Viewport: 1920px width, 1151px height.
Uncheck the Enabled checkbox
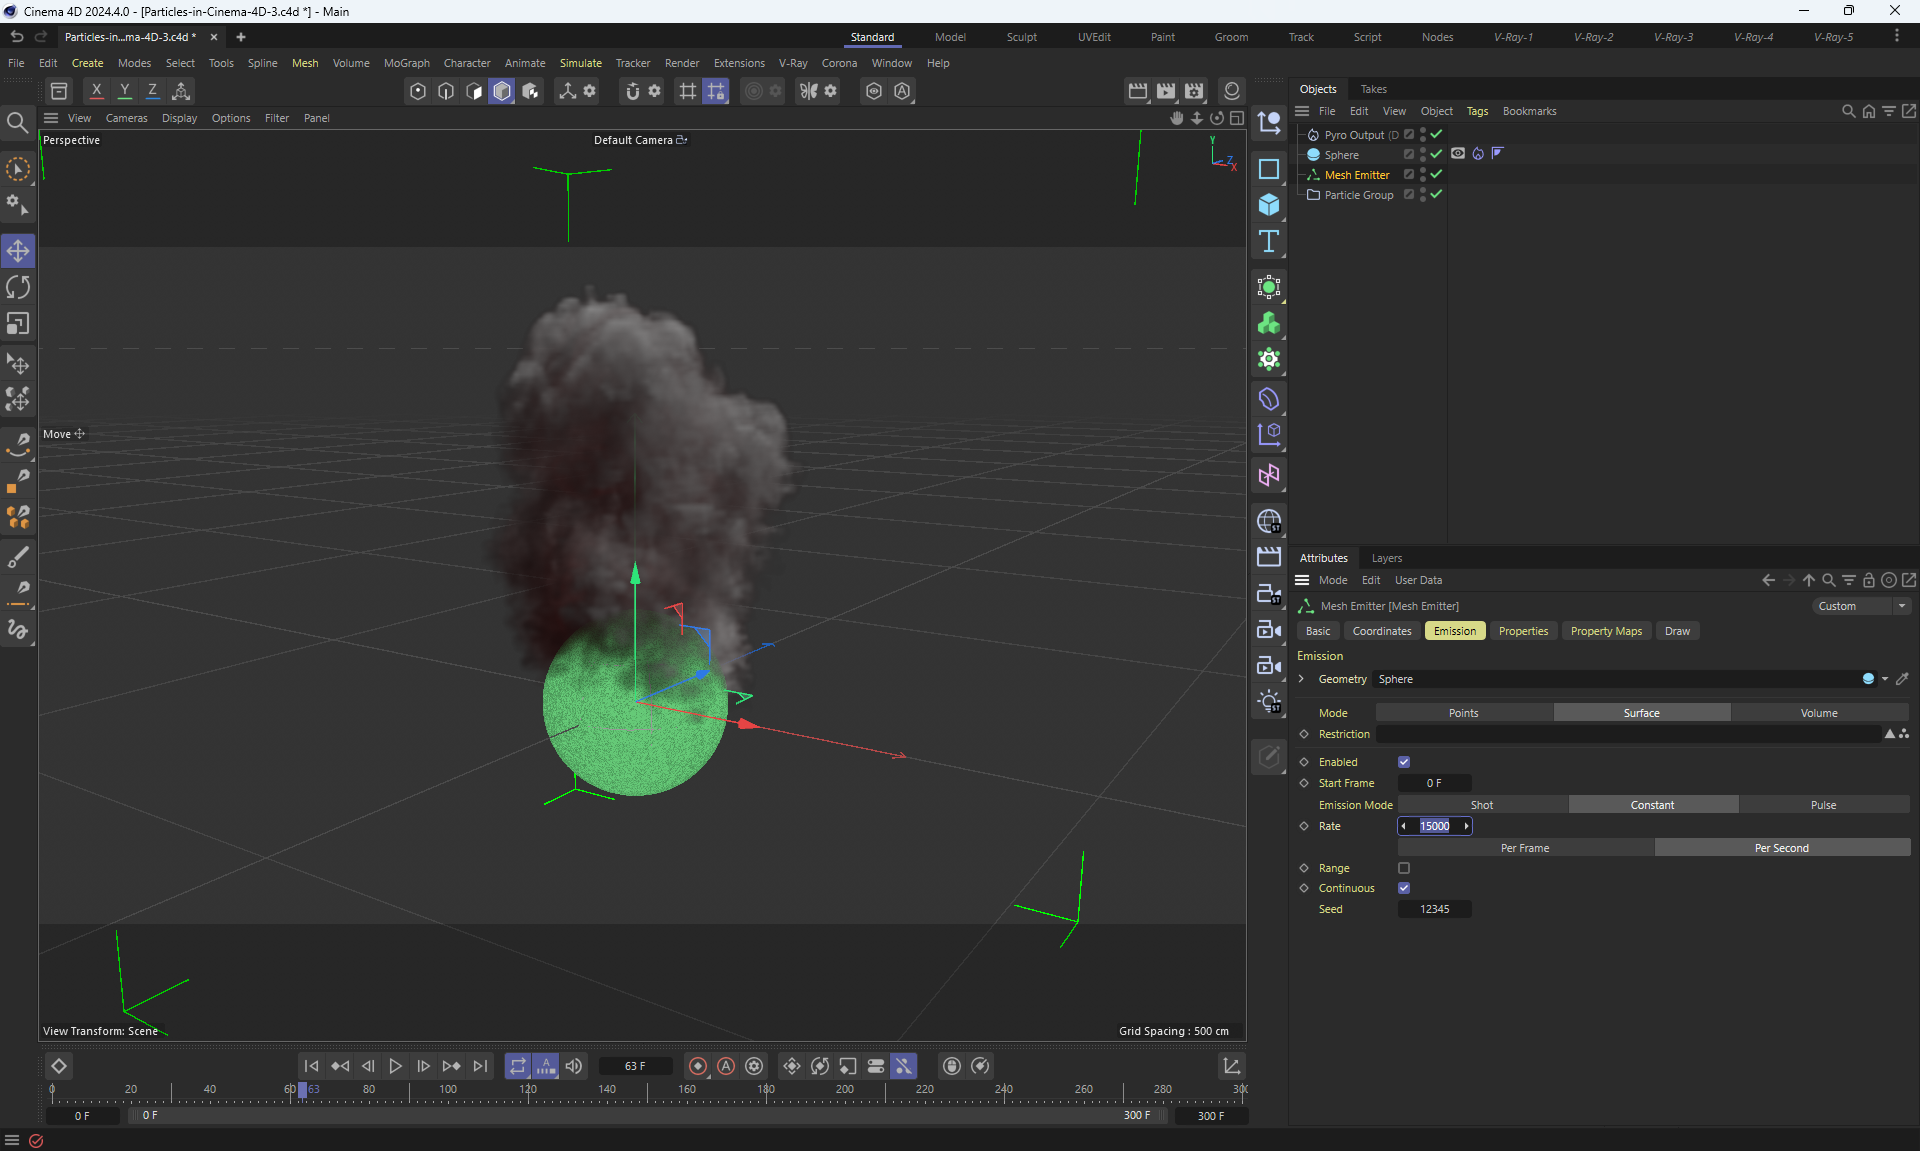[1404, 762]
